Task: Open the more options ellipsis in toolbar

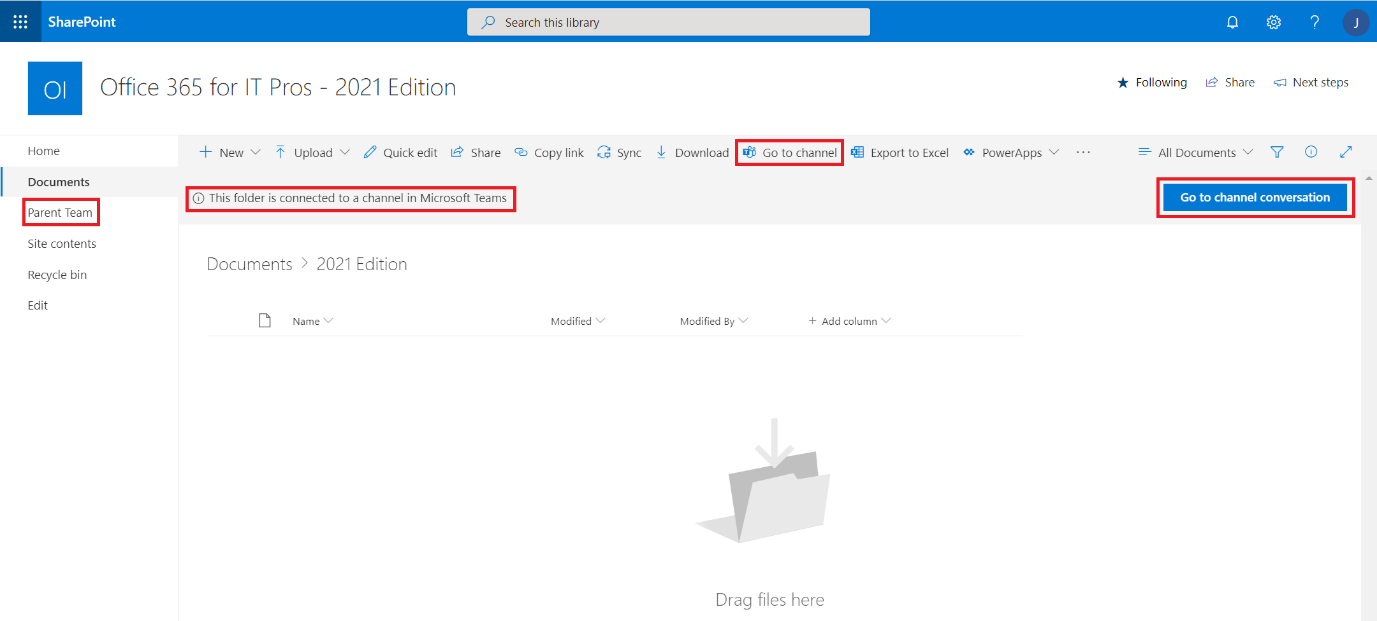Action: click(1083, 153)
